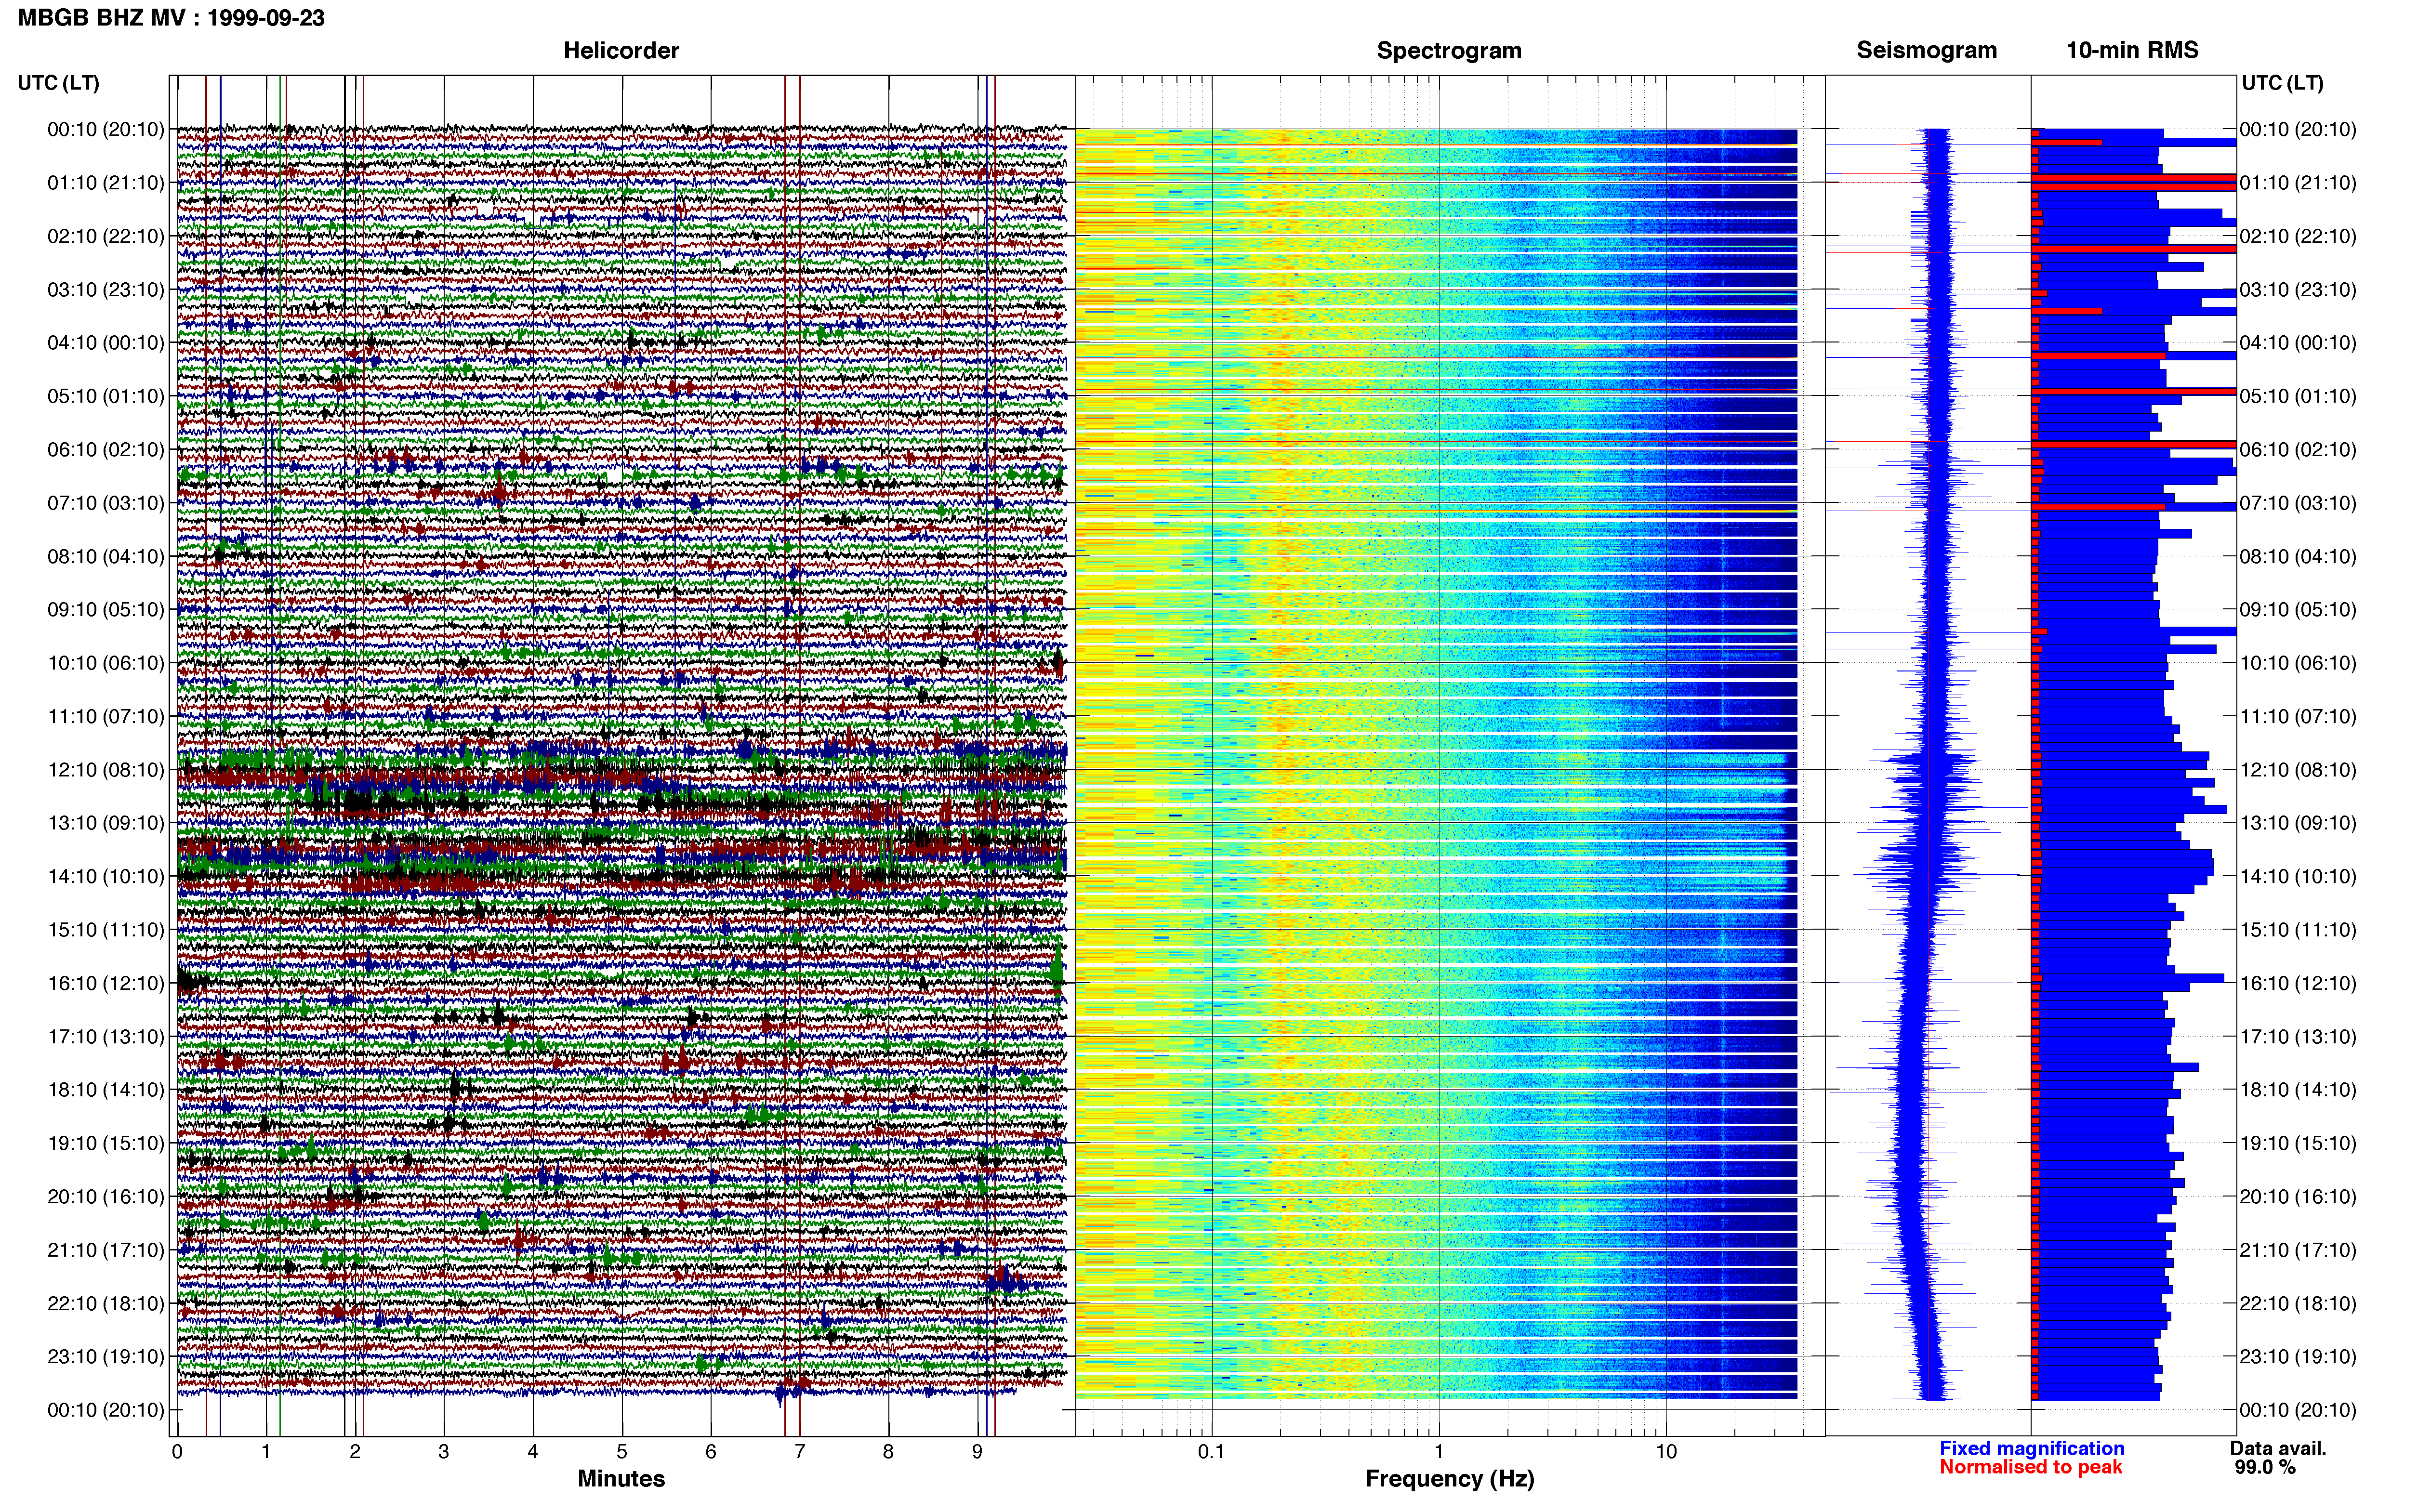Screen dimensions: 2418x1512
Task: Click '05:10 (01:10)' on the left time axis
Action: click(106, 396)
